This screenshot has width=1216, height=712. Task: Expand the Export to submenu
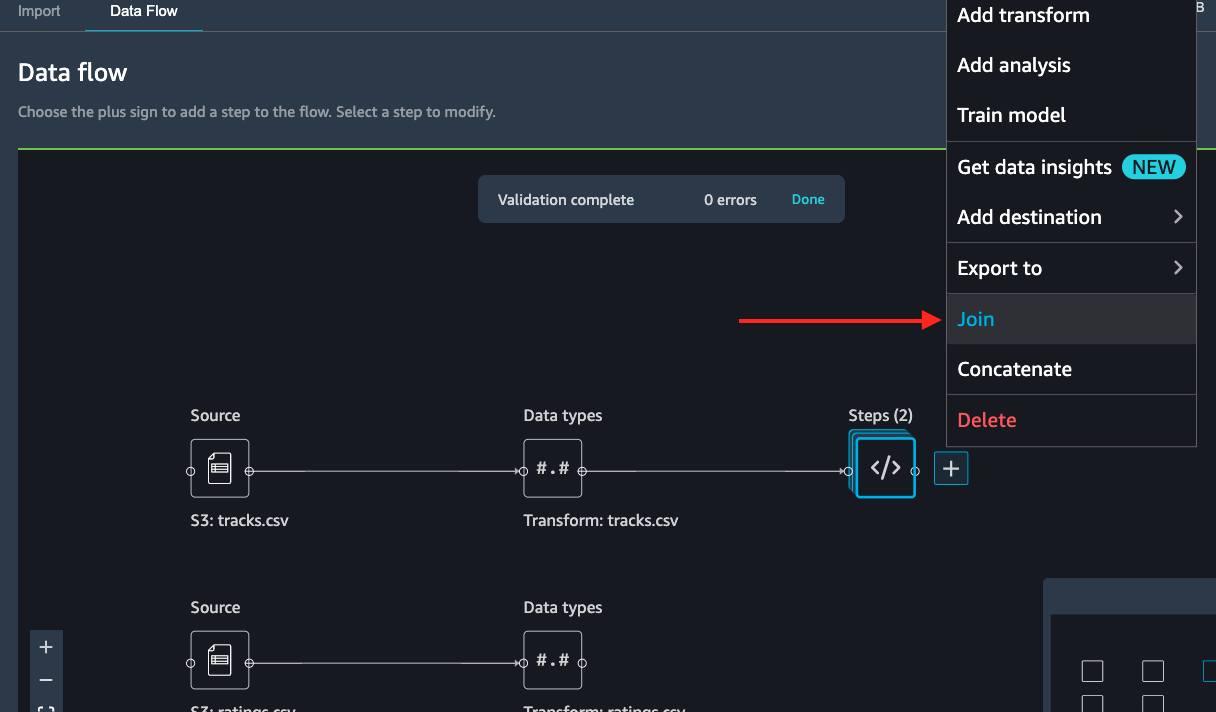click(1071, 268)
